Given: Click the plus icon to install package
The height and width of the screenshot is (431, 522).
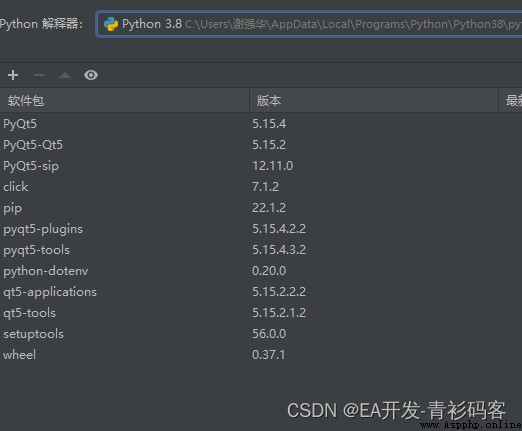Looking at the screenshot, I should (13, 75).
